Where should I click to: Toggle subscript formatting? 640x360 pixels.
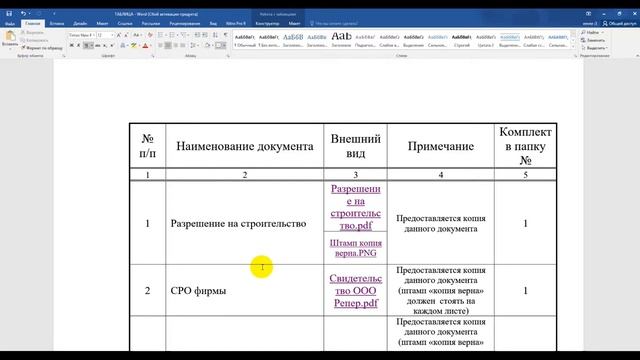[105, 45]
